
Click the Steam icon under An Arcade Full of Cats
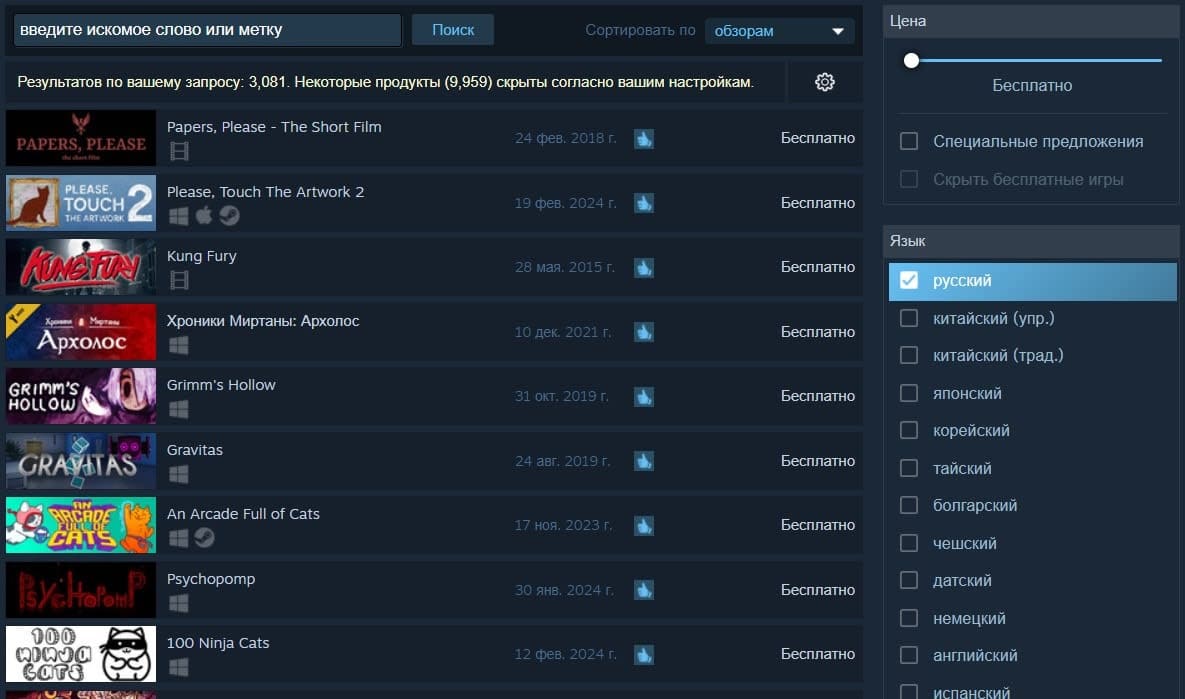(204, 538)
